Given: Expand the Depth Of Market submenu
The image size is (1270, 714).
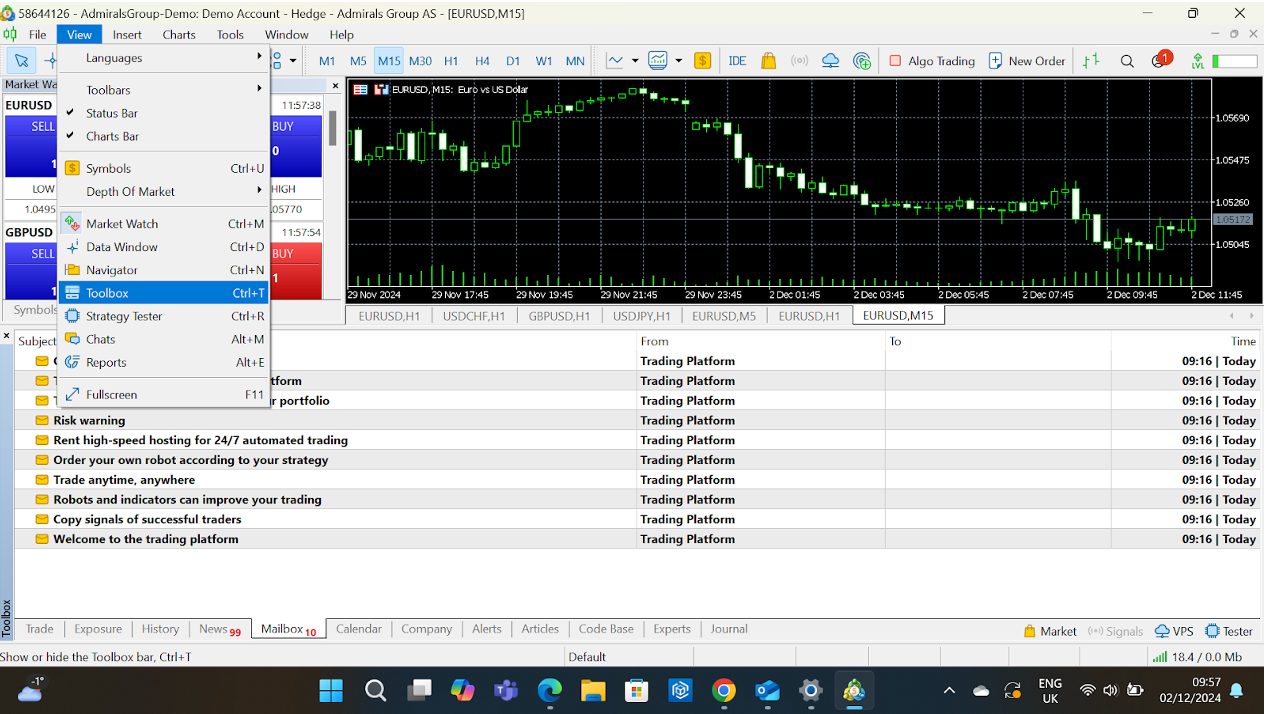Looking at the screenshot, I should (x=163, y=191).
